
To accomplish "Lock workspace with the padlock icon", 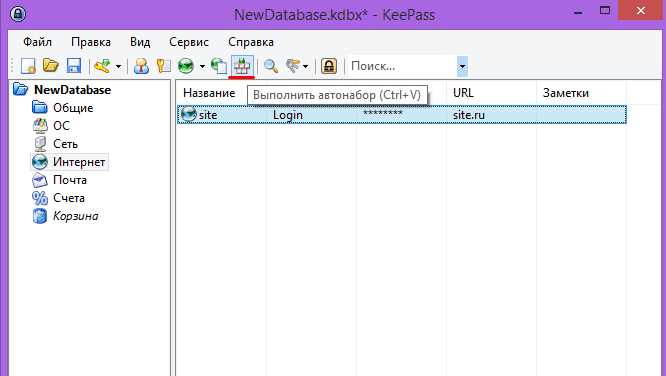I will 329,66.
